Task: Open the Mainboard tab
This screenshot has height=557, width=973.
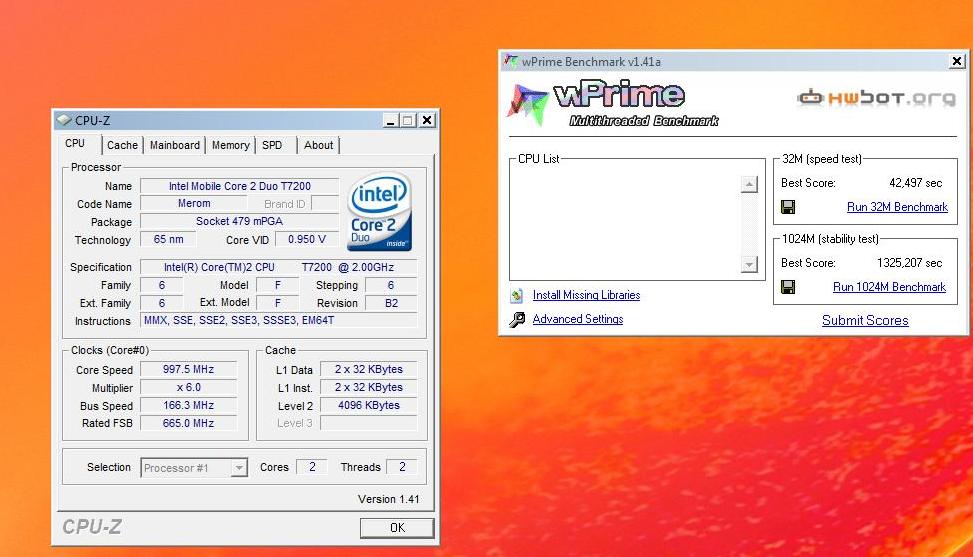Action: pyautogui.click(x=175, y=145)
